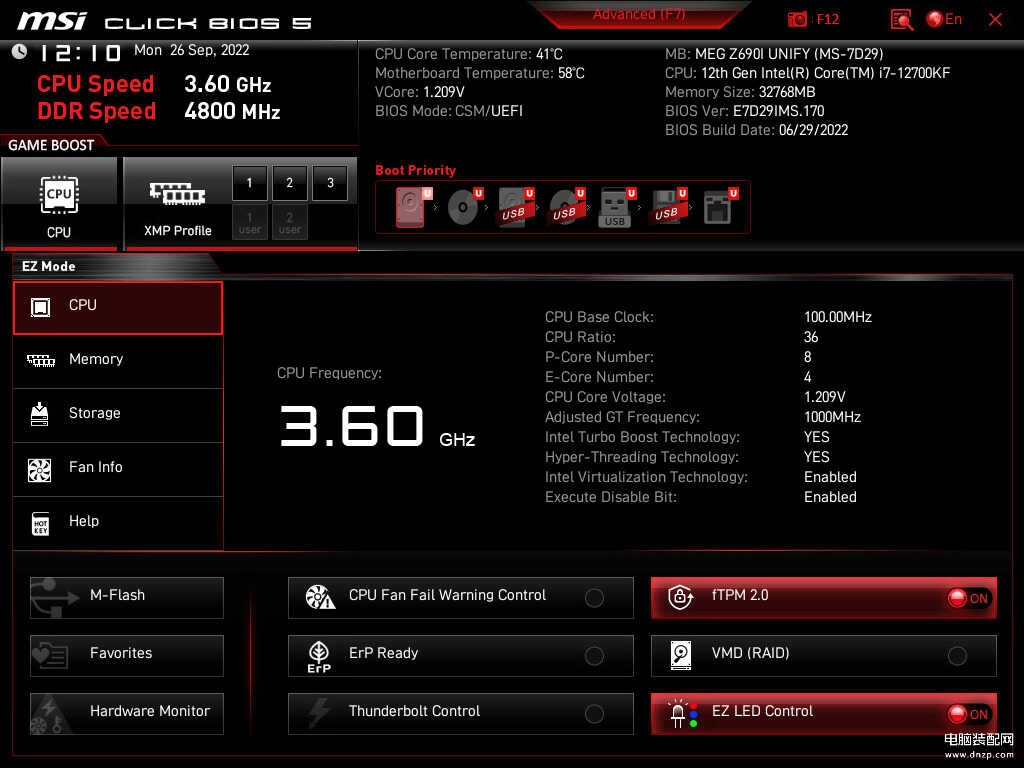
Task: Select XMP Profile 2
Action: (x=289, y=183)
